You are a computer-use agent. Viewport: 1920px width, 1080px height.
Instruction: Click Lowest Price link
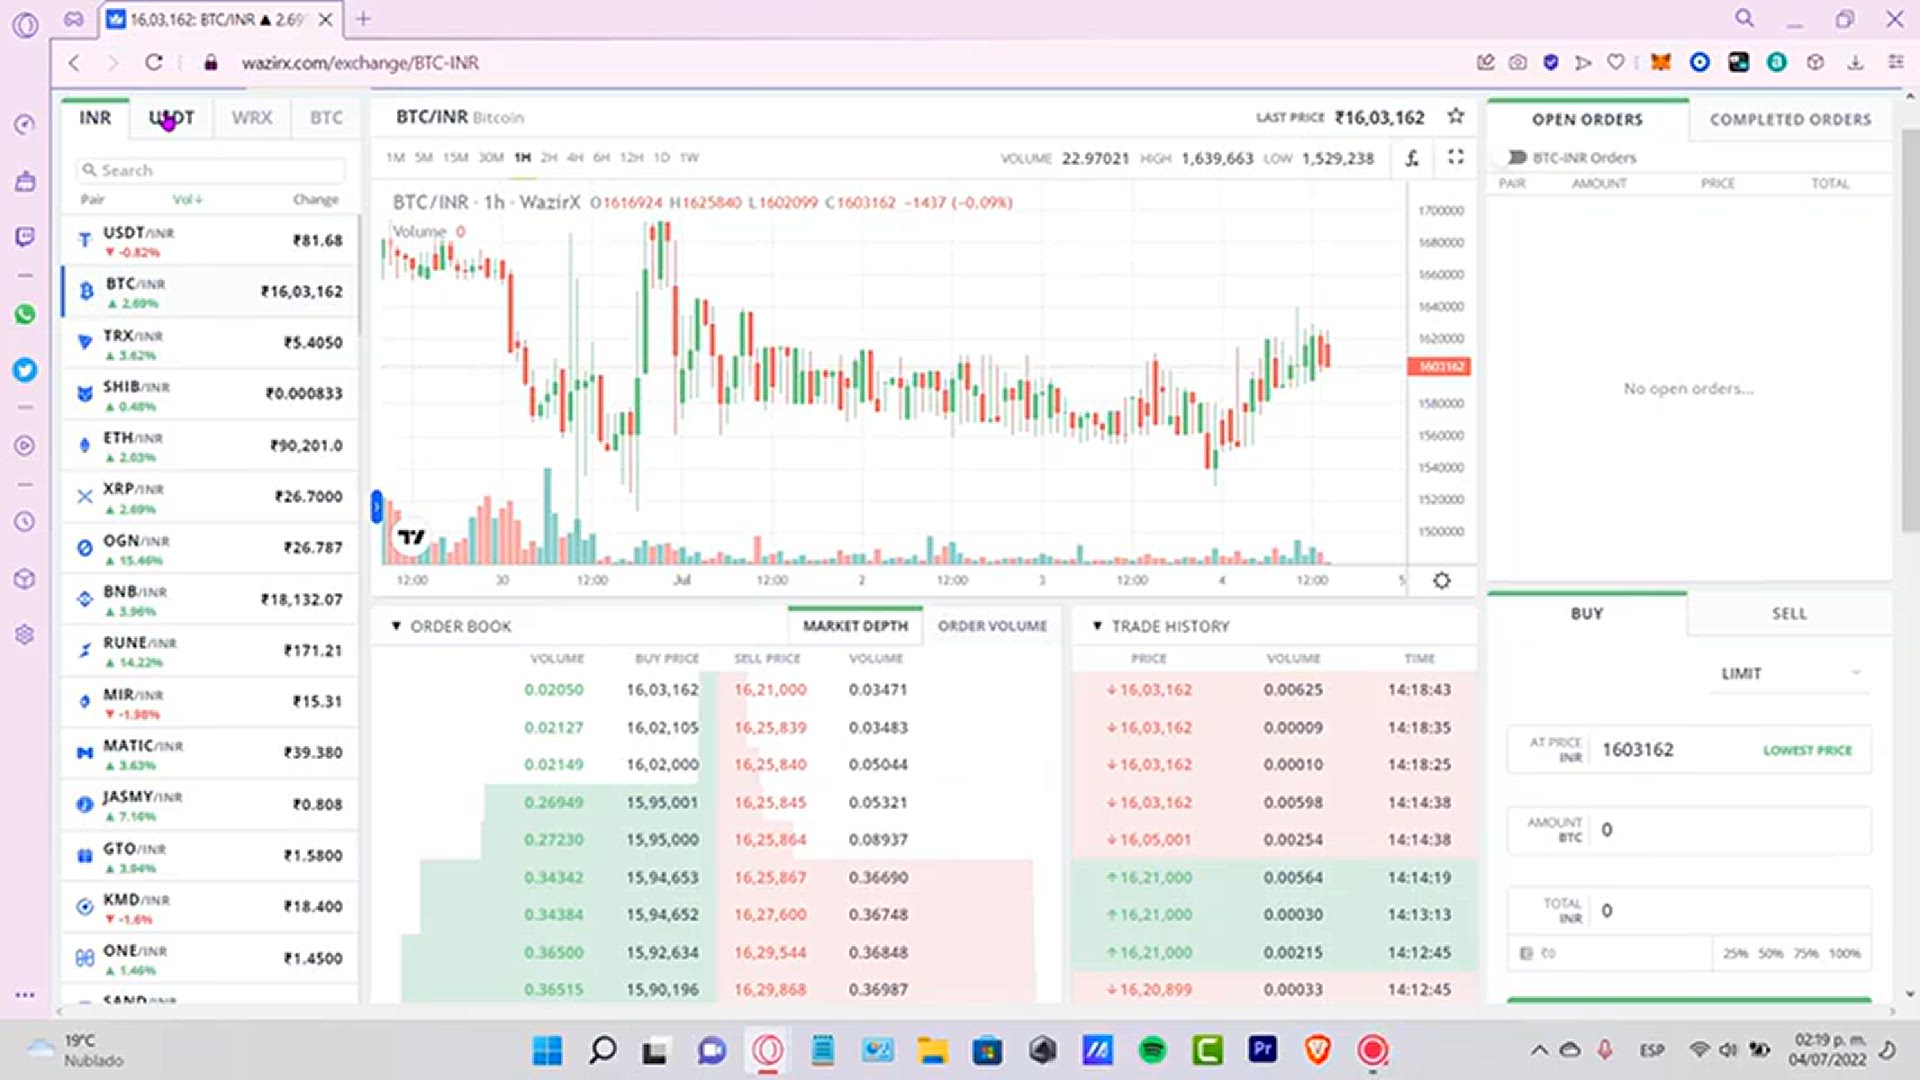[1807, 750]
